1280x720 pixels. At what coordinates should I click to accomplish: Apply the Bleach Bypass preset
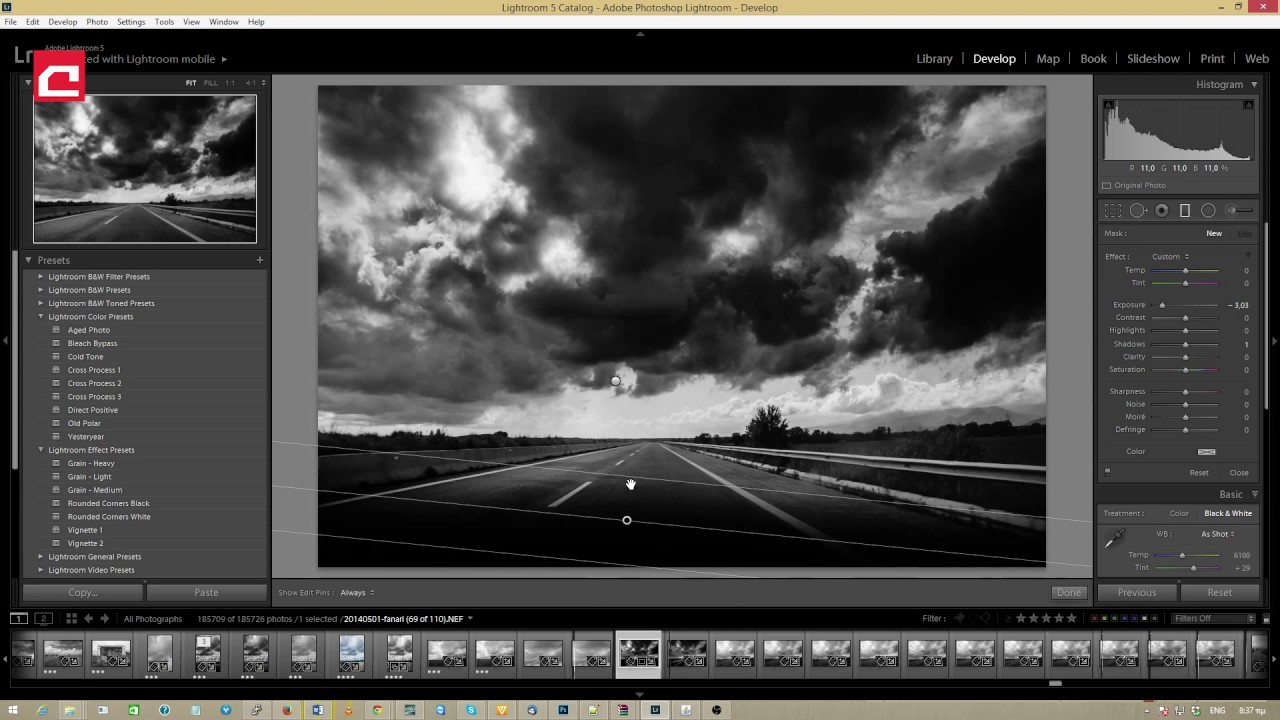coord(92,344)
